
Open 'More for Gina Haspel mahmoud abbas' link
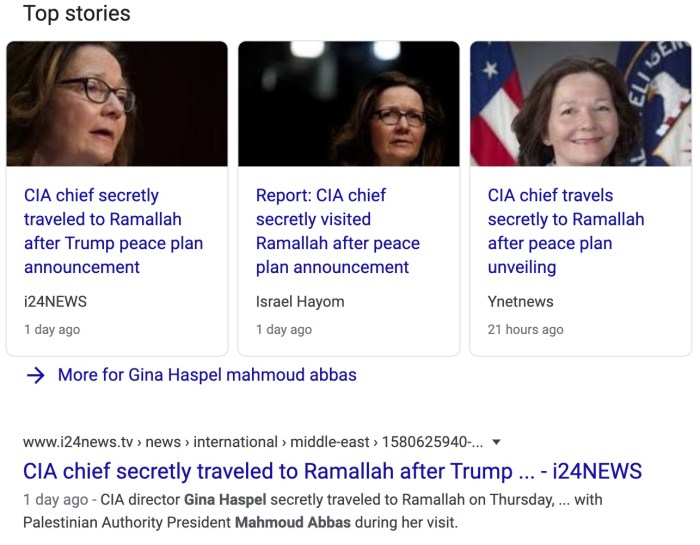(207, 375)
